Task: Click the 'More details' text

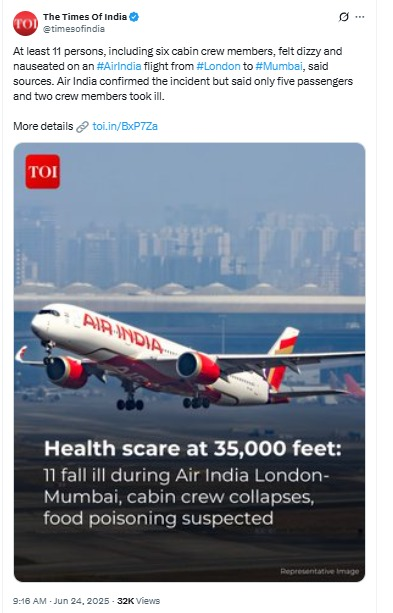Action: [43, 126]
